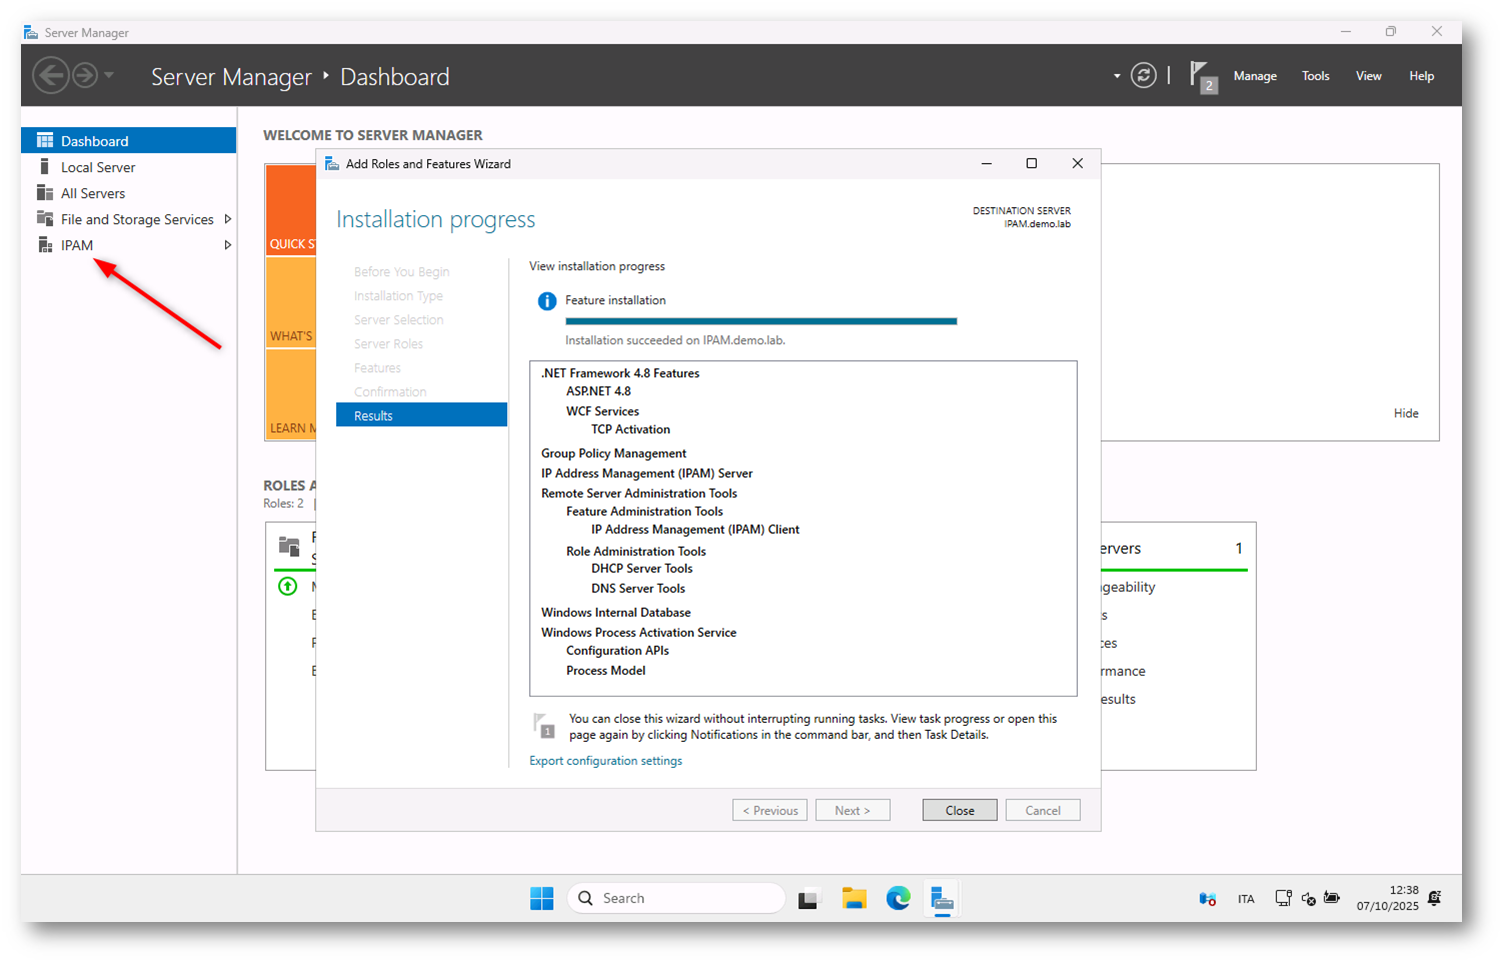Click the QUICK START tile behind the wizard

click(291, 210)
